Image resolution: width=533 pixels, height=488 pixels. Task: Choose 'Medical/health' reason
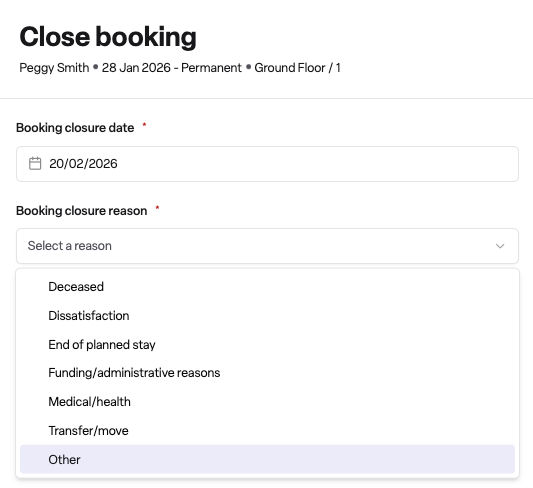[267, 402]
